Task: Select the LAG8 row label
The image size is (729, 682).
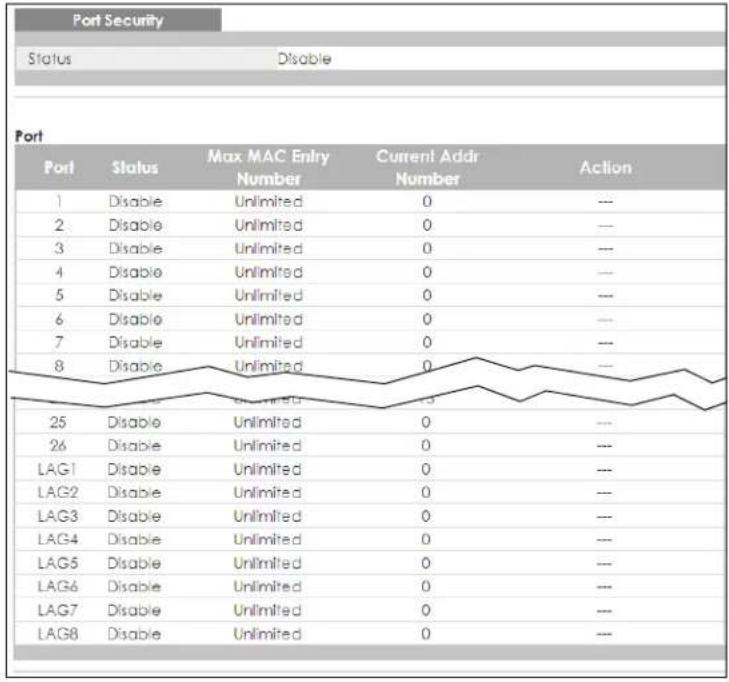Action: tap(58, 634)
